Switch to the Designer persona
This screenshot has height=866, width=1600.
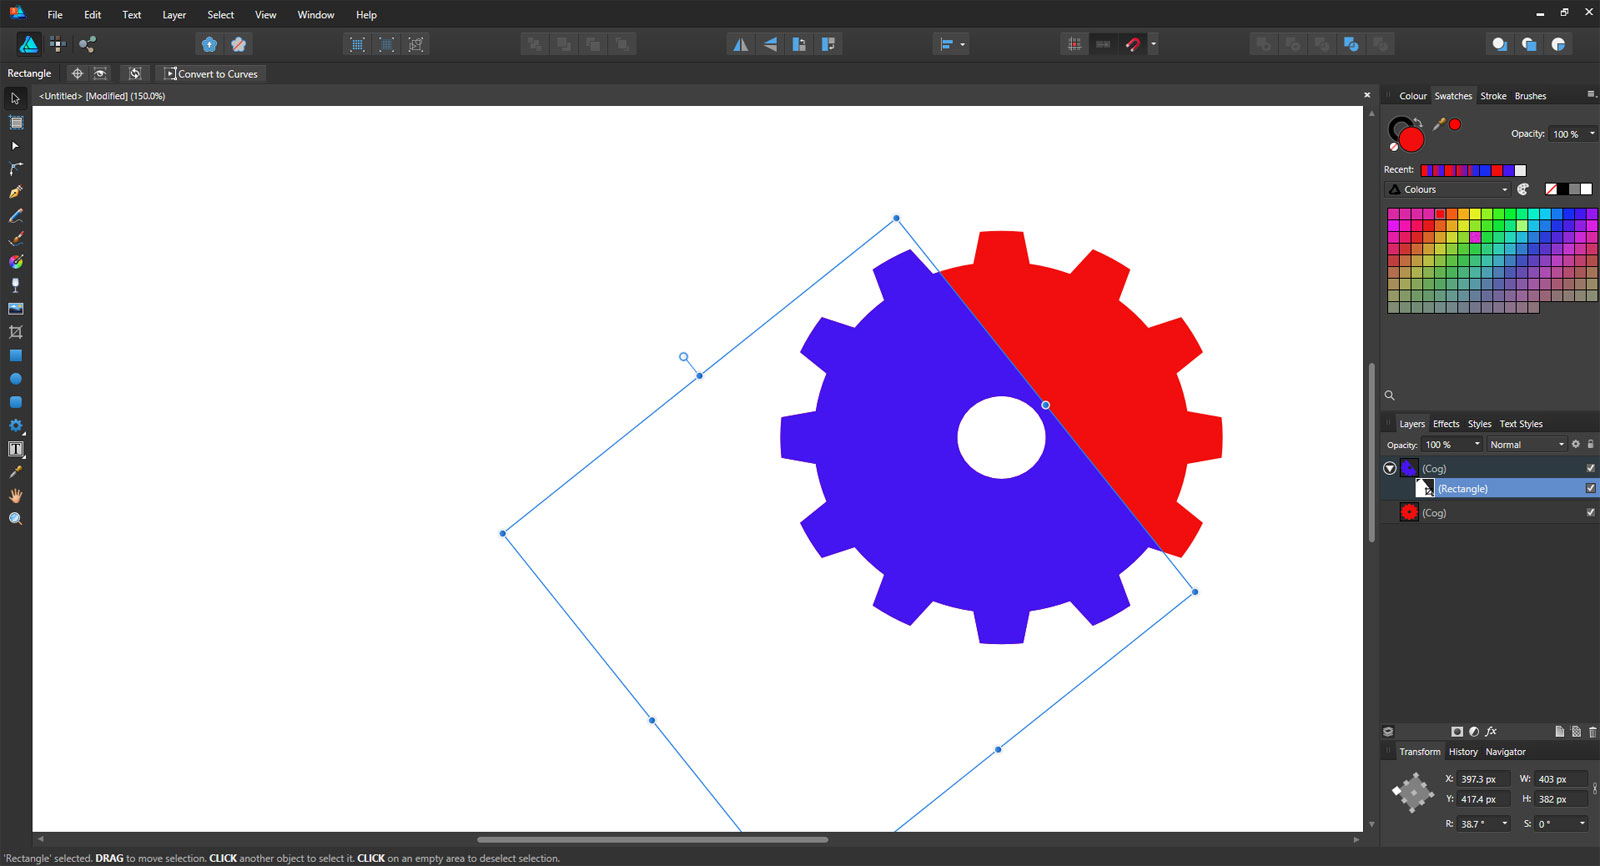28,44
